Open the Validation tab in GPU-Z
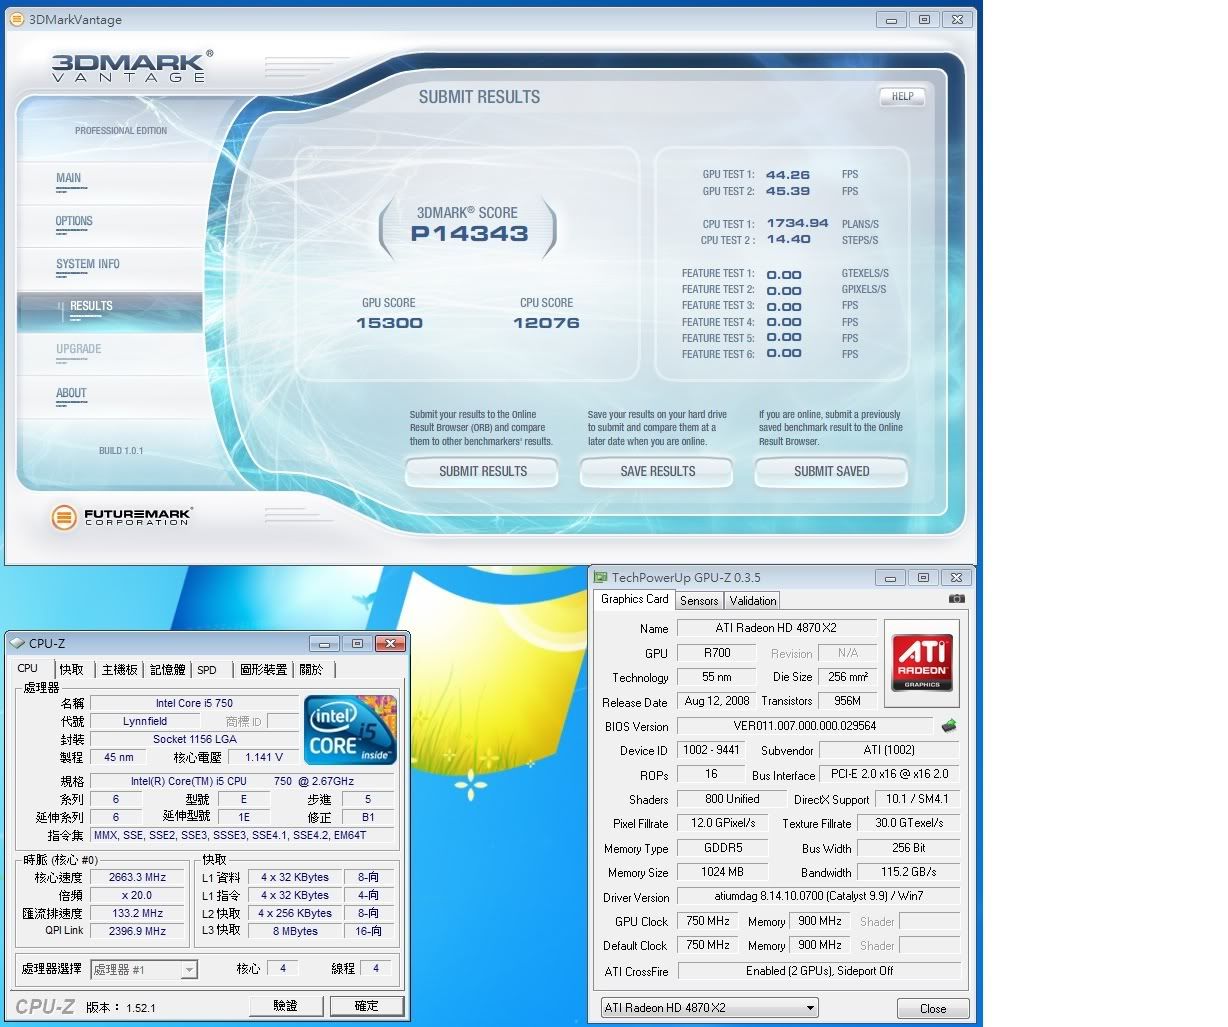Viewport: 1228px width, 1027px height. click(752, 601)
